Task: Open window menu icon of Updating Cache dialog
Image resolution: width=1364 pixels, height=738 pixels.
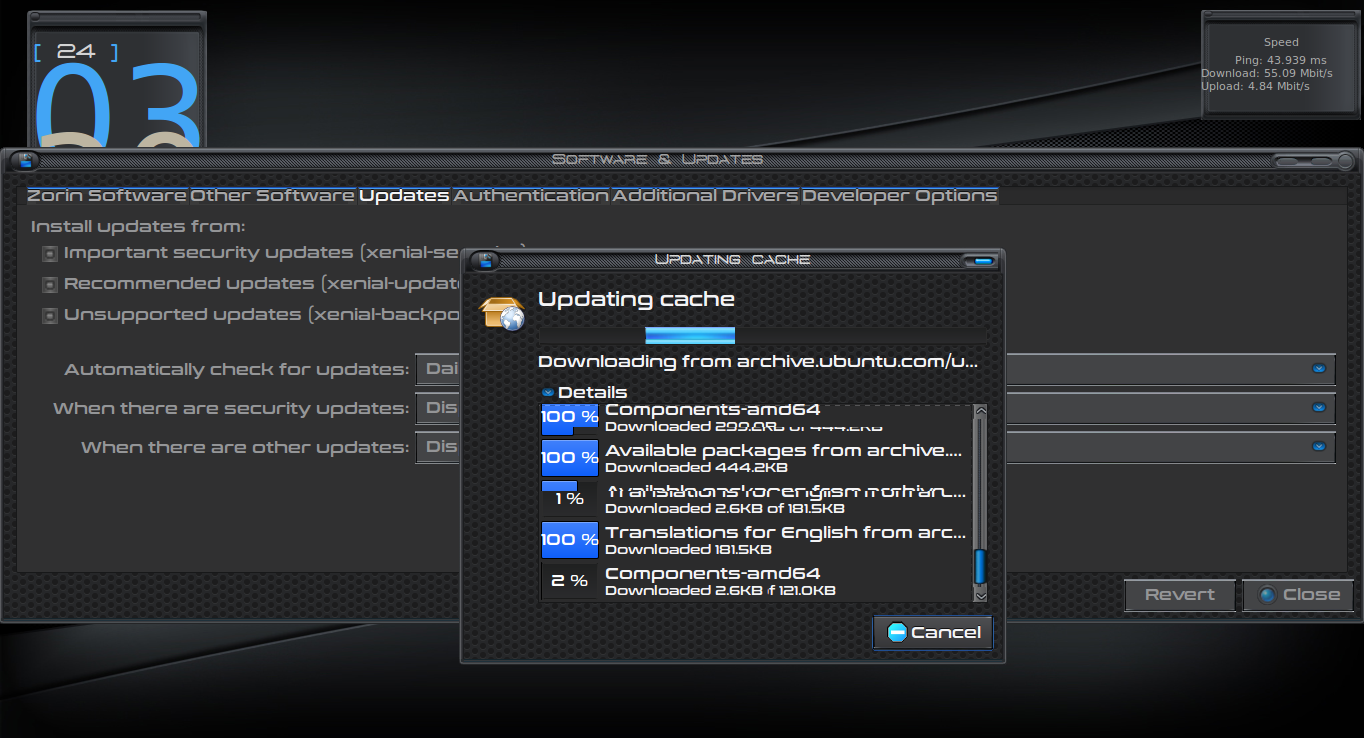Action: point(486,260)
